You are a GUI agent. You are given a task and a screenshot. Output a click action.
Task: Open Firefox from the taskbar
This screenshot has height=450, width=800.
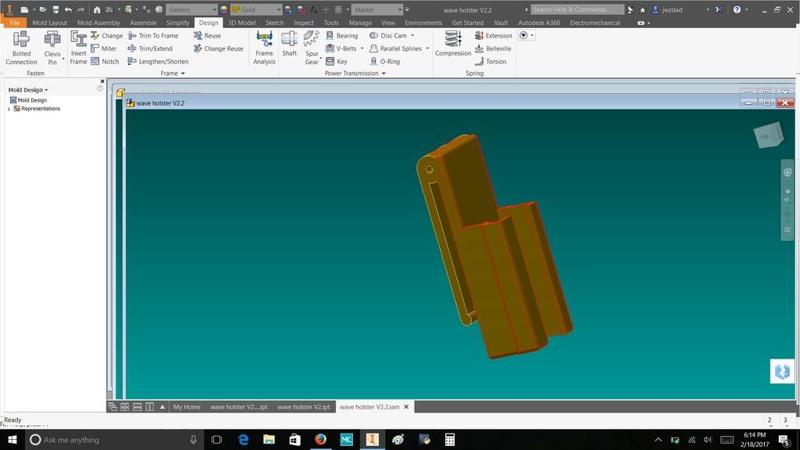(320, 439)
